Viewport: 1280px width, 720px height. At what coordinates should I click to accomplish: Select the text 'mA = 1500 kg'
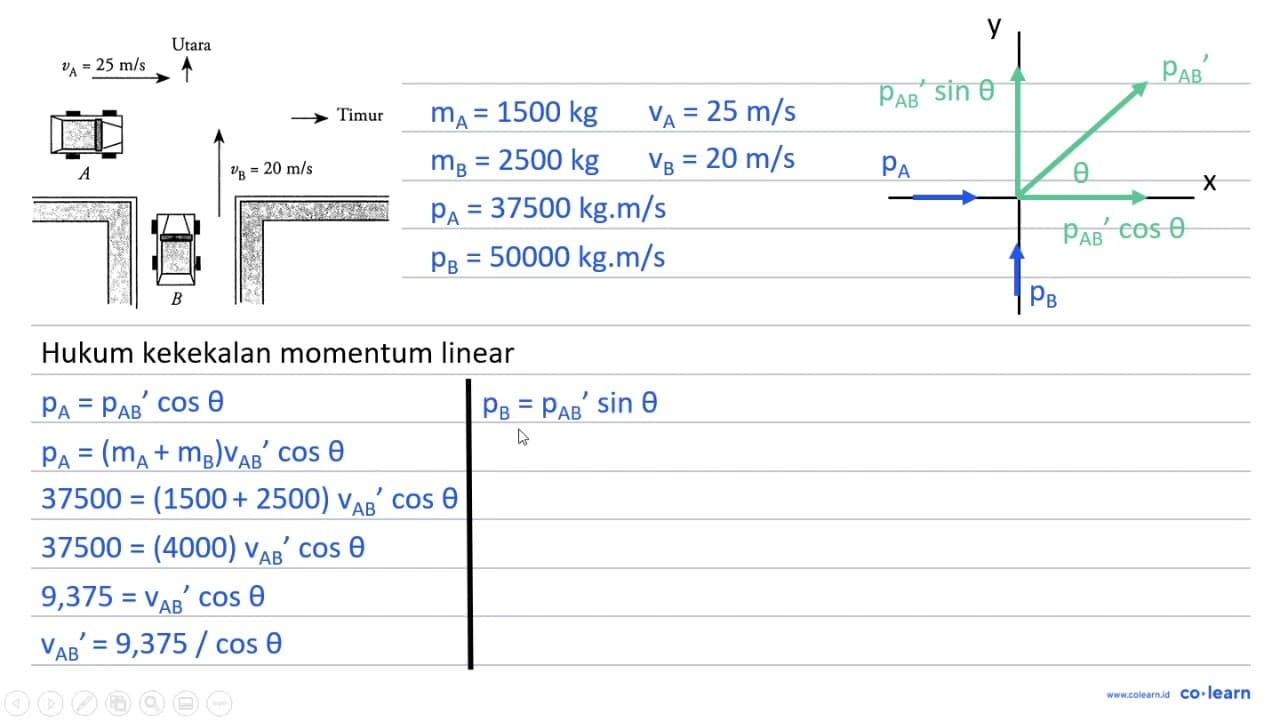point(513,112)
